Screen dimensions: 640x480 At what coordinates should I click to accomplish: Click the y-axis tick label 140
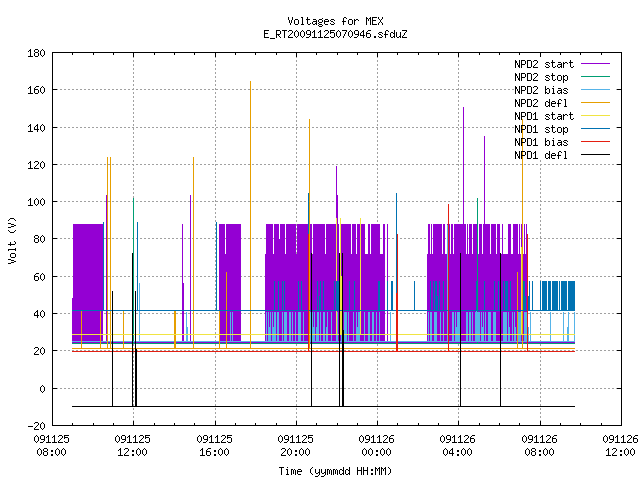(36, 128)
